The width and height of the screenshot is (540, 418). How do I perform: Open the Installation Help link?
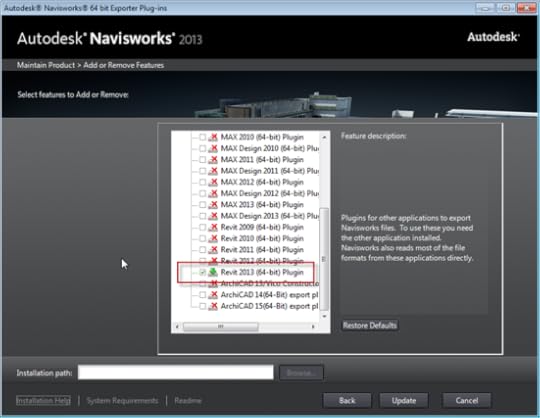[43, 400]
